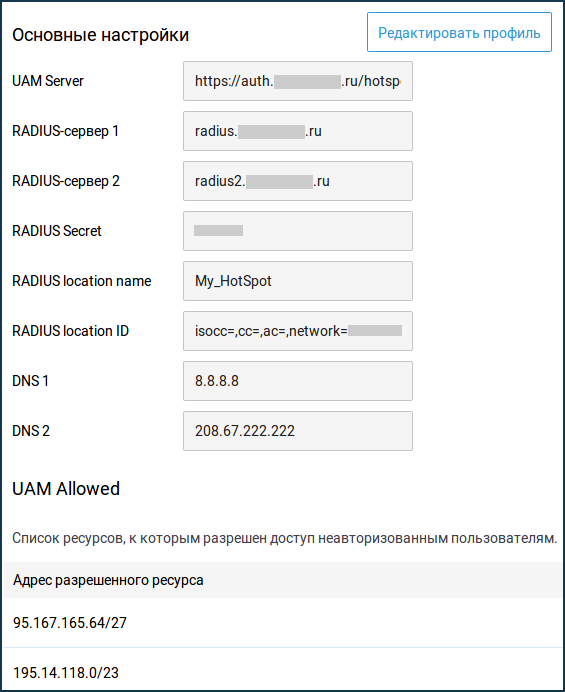Click the UAM Allowed section heading
The width and height of the screenshot is (565, 692).
click(x=66, y=489)
